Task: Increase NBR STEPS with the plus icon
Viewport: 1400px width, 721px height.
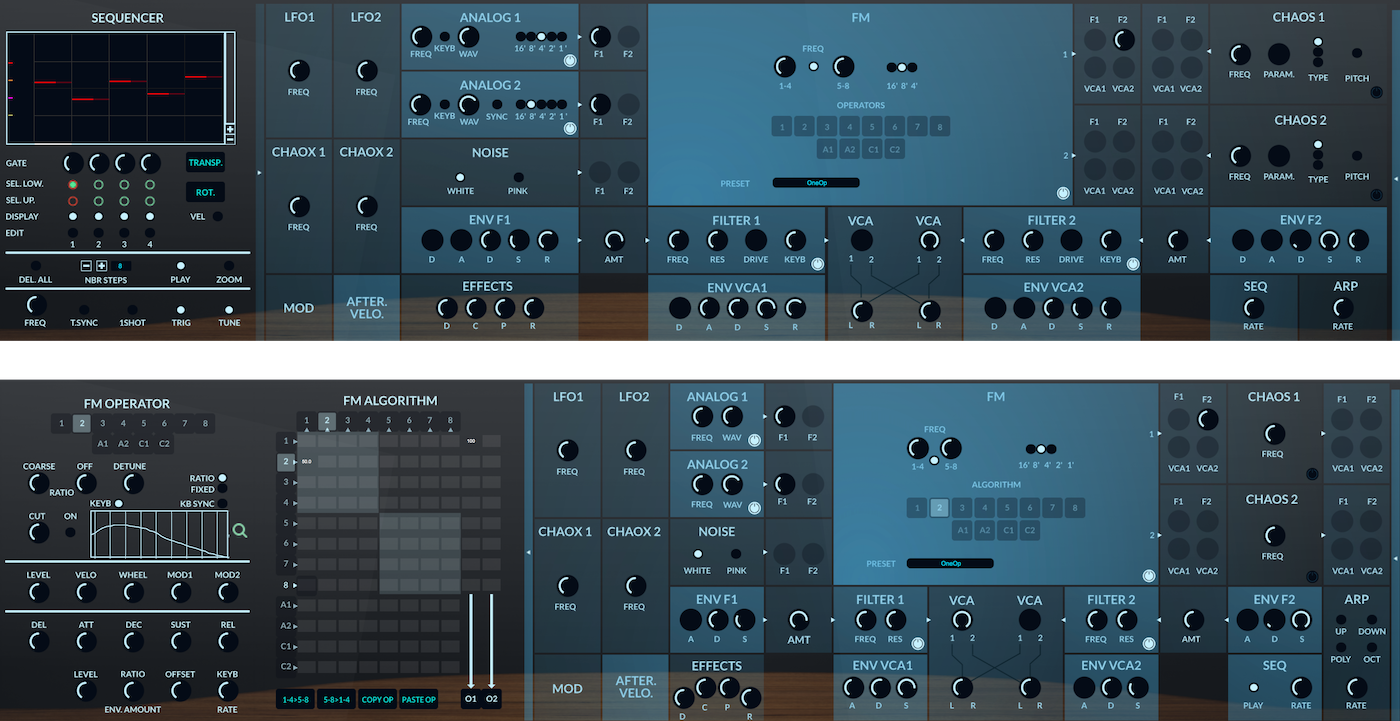Action: point(101,265)
